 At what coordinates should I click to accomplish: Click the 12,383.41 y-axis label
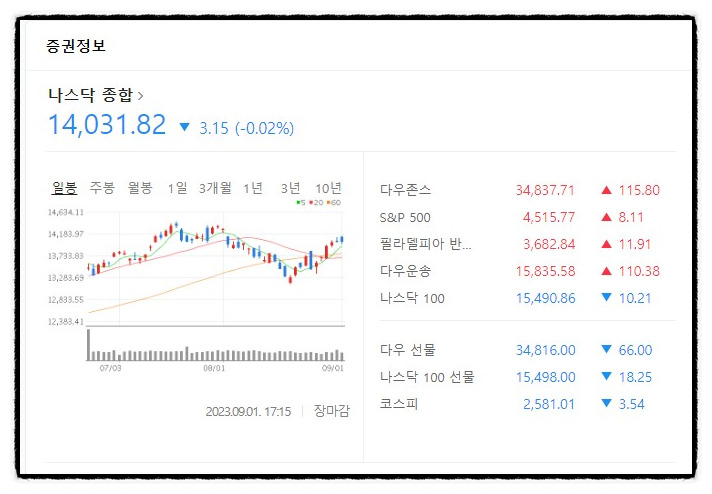point(66,321)
